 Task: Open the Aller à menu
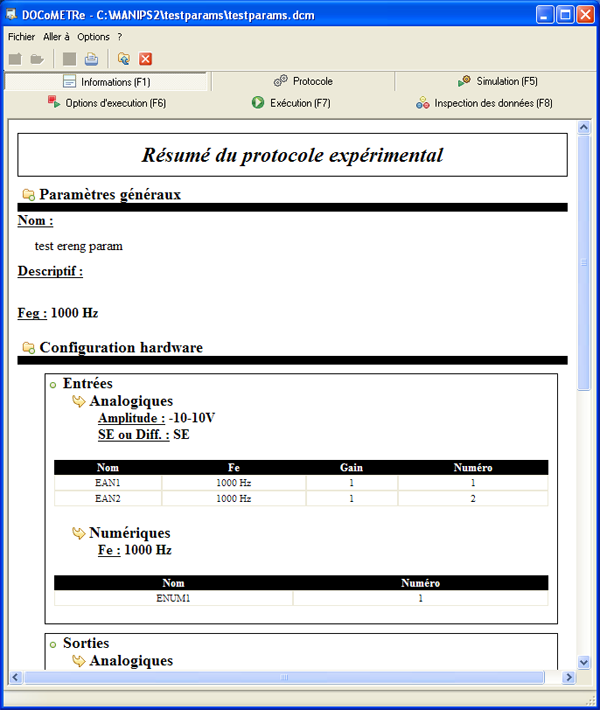pyautogui.click(x=56, y=37)
